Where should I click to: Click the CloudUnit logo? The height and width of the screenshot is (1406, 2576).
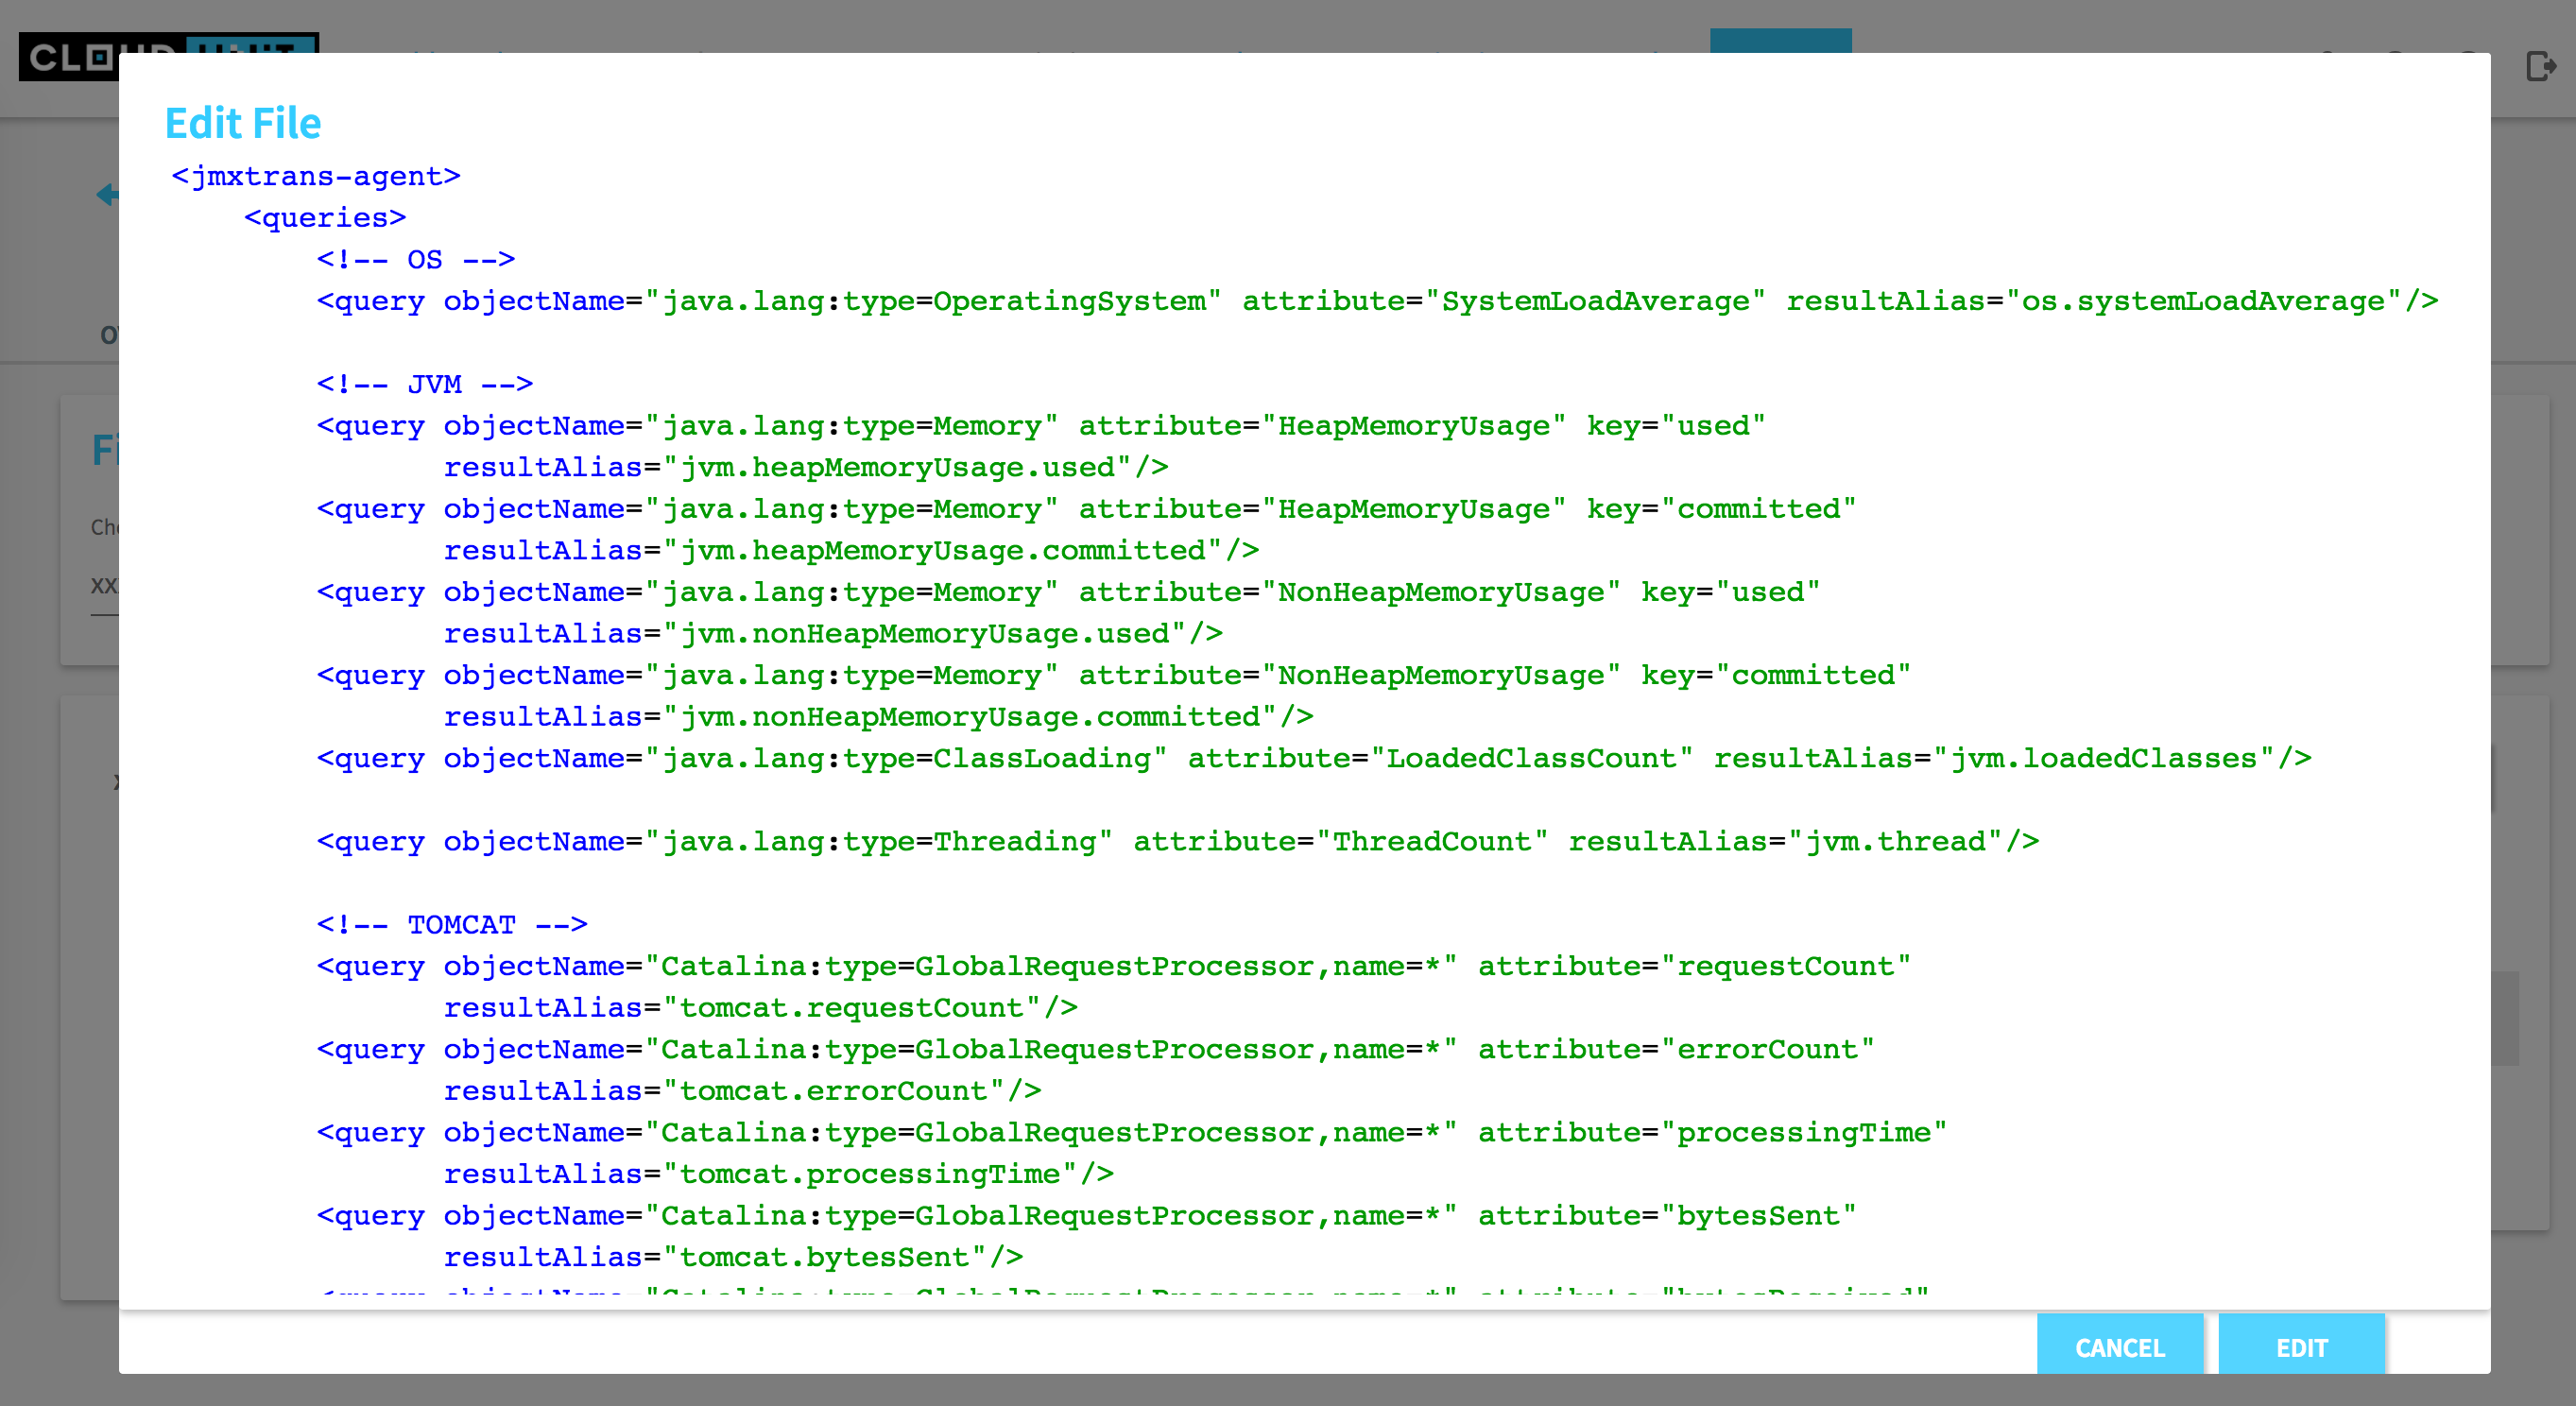click(68, 57)
